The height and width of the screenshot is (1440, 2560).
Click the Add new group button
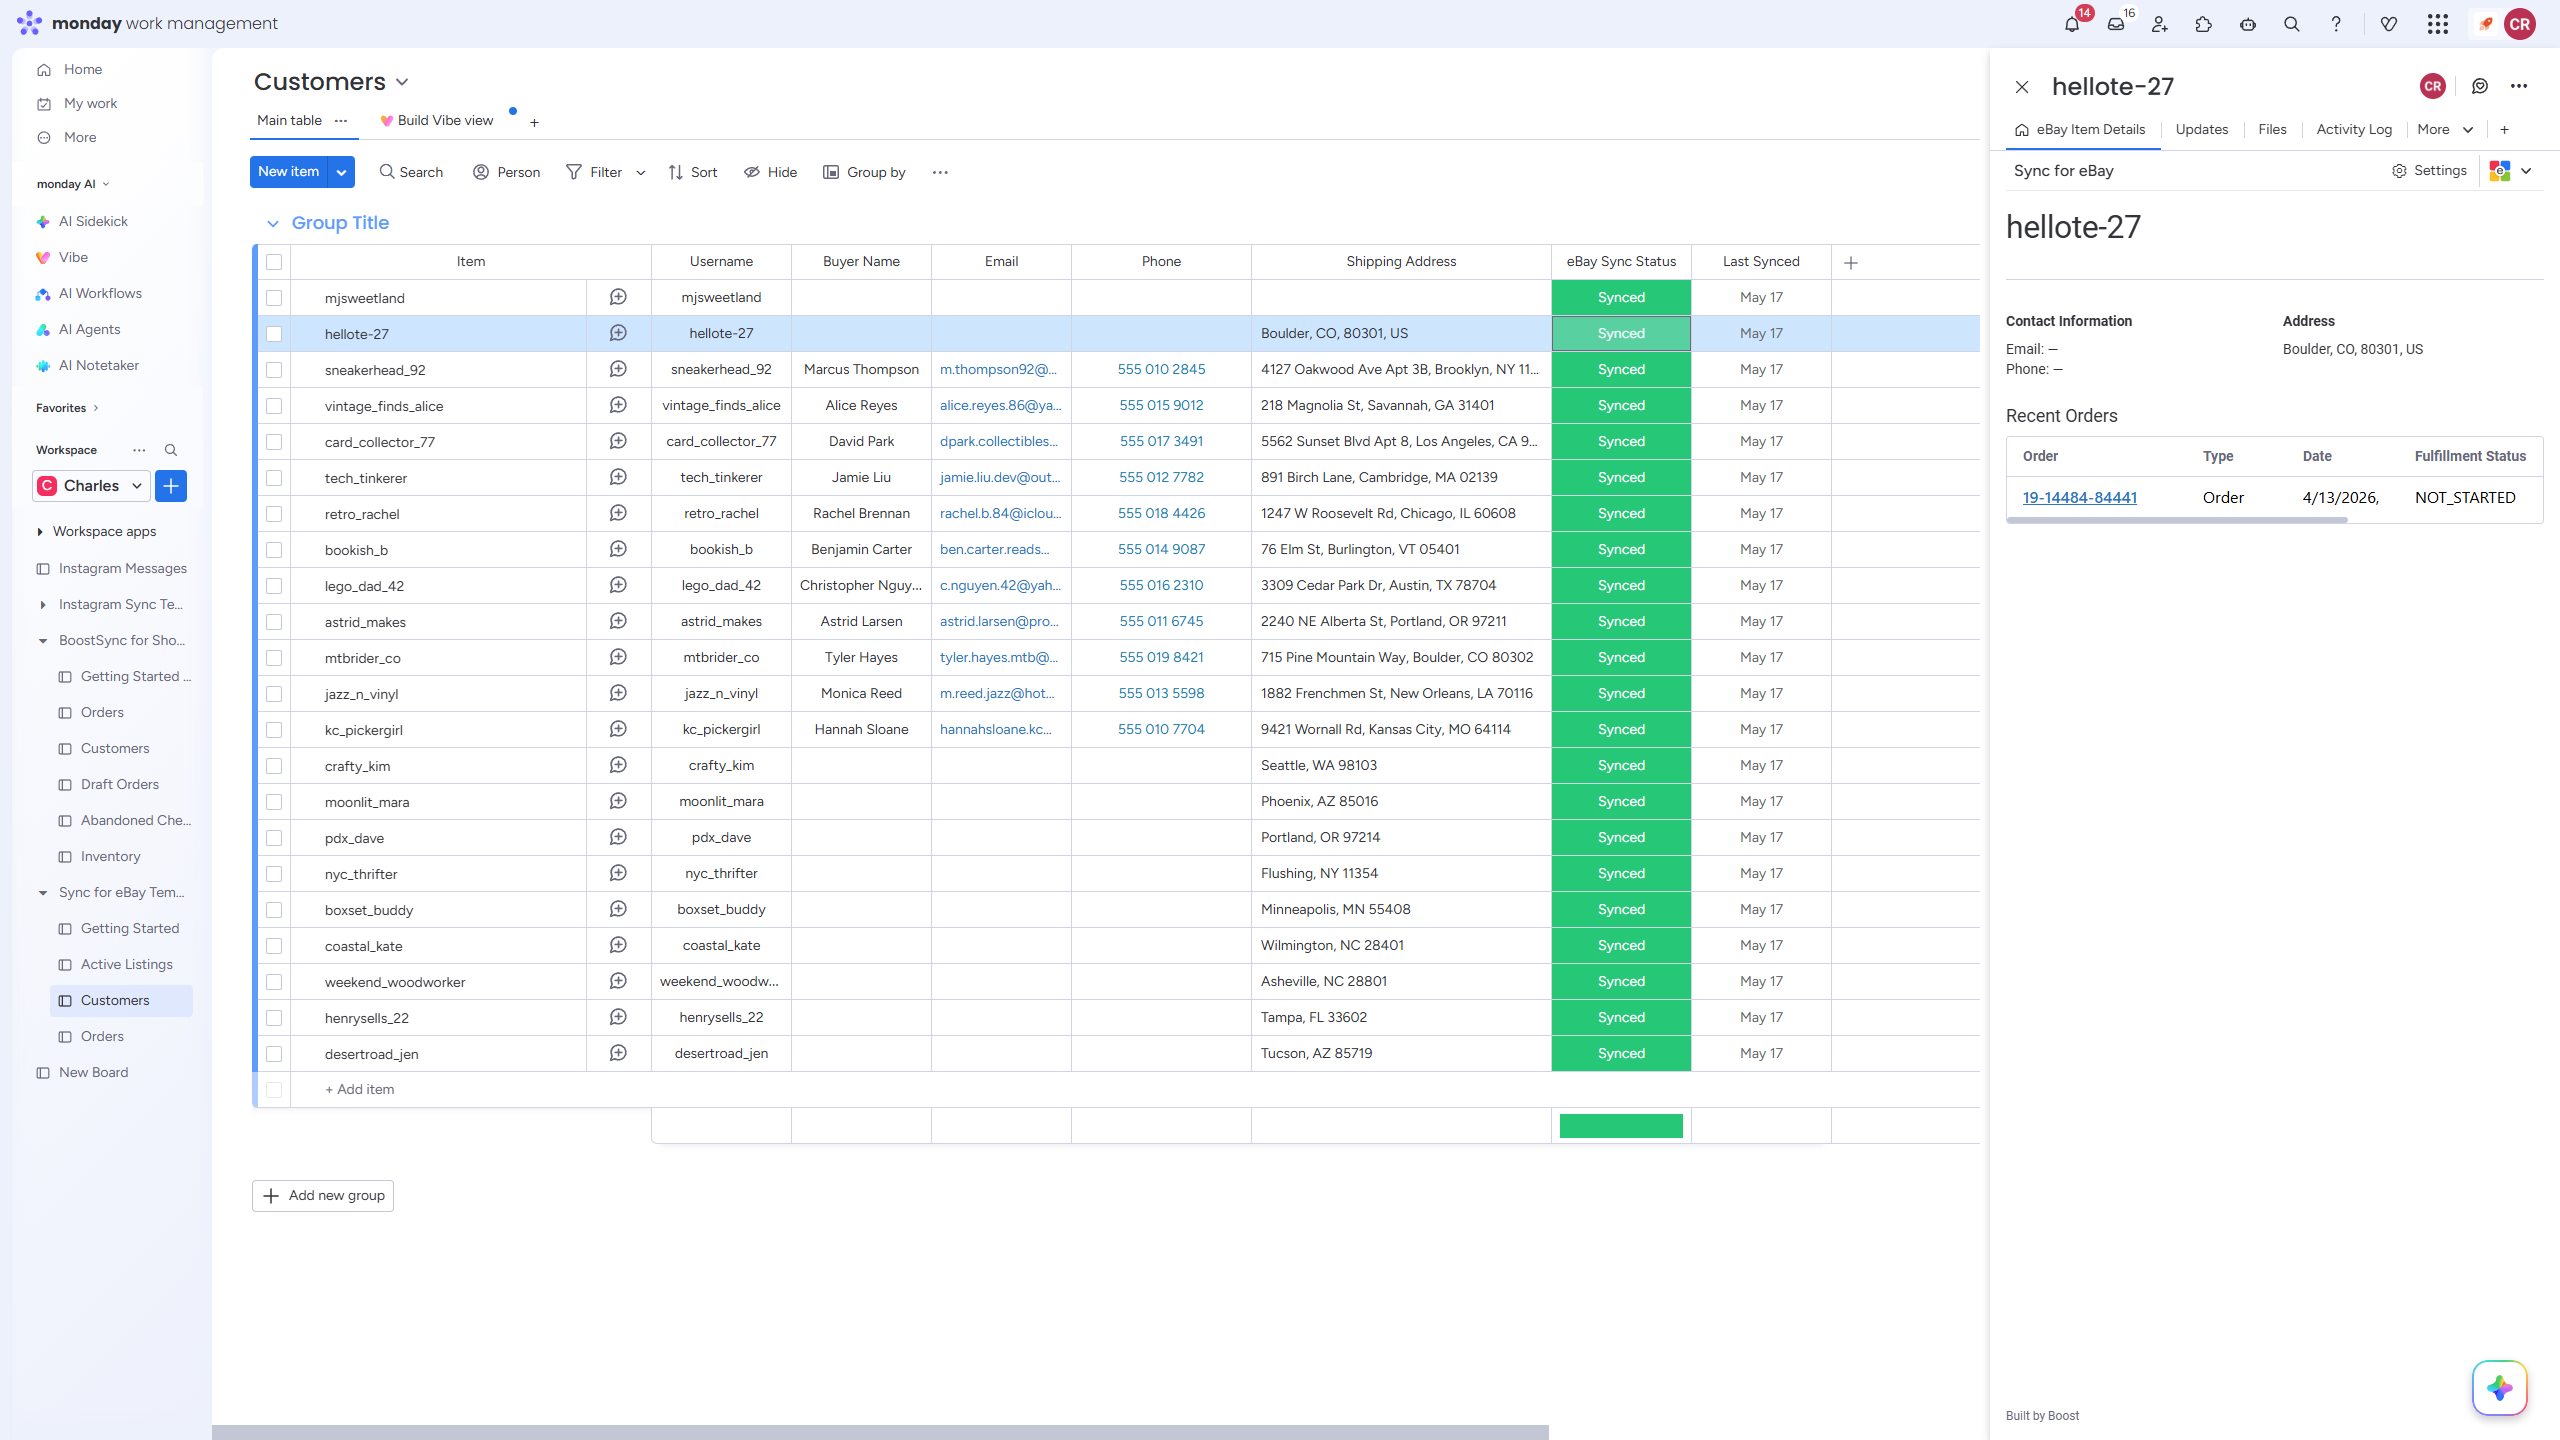pos(323,1196)
